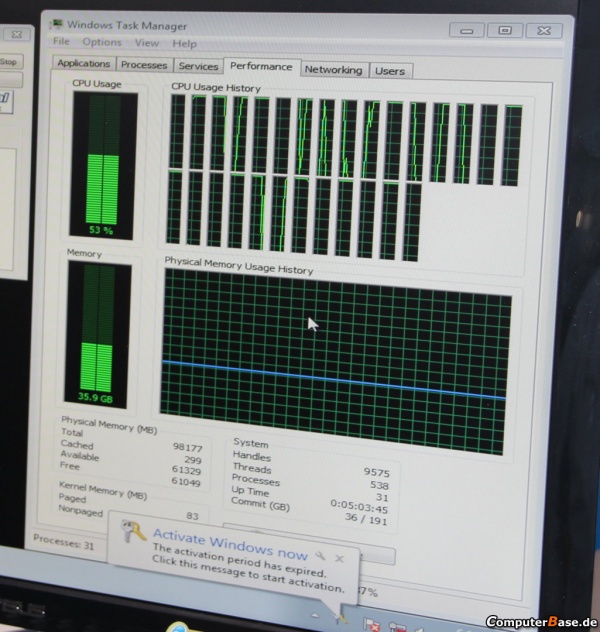Click the activation period has expired message
The image size is (600, 632).
239,560
